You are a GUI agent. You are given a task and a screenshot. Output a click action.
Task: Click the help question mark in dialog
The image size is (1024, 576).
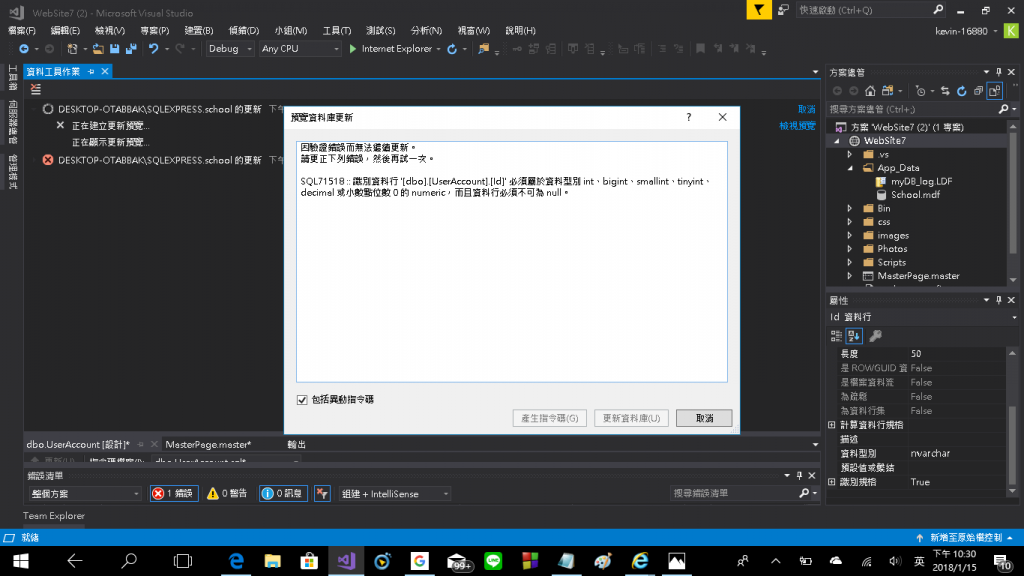tap(688, 117)
